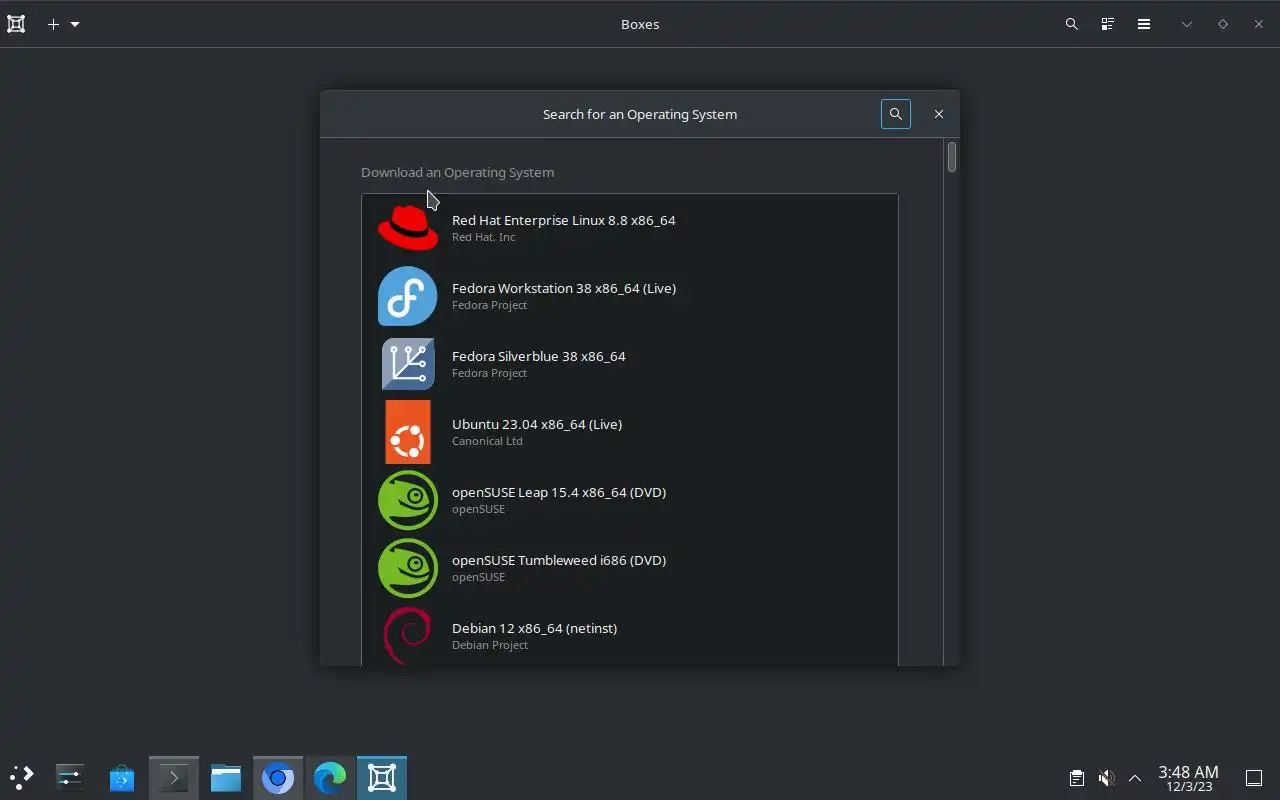This screenshot has width=1280, height=800.
Task: Click the Fedora Silverblue logo icon
Action: (408, 364)
